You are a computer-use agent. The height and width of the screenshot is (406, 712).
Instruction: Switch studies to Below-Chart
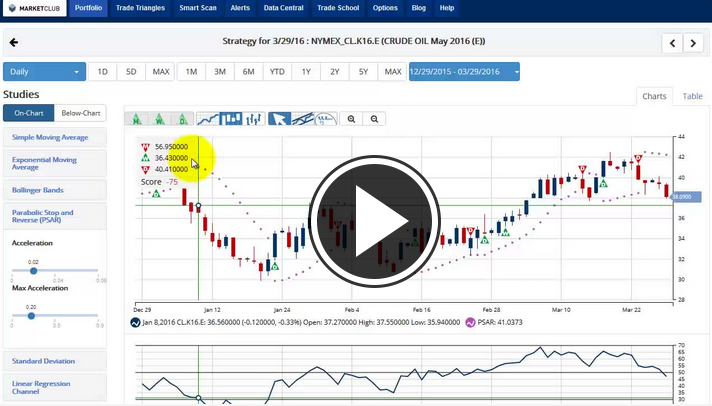[x=79, y=113]
